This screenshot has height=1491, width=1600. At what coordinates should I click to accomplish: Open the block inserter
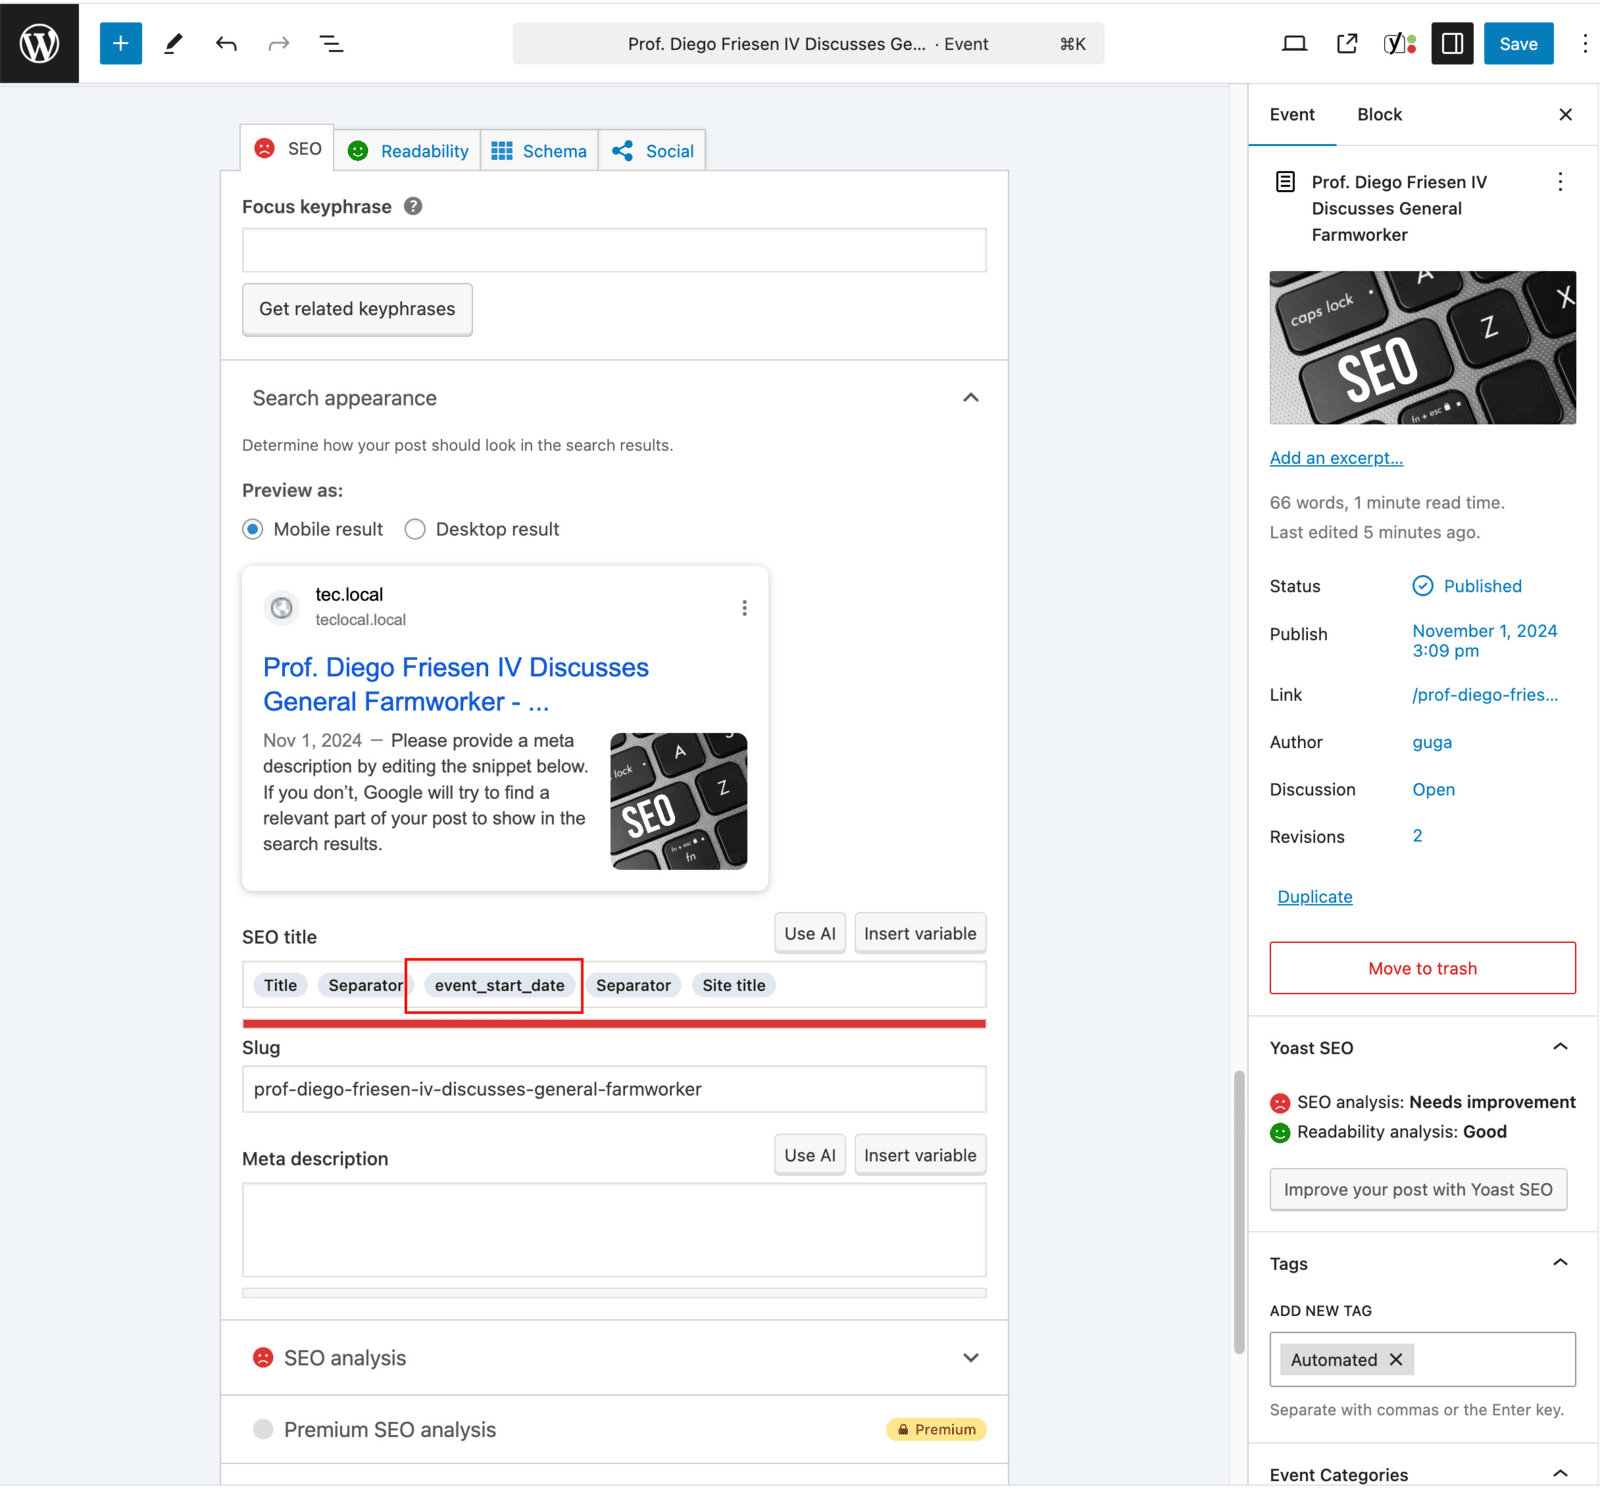coord(120,43)
